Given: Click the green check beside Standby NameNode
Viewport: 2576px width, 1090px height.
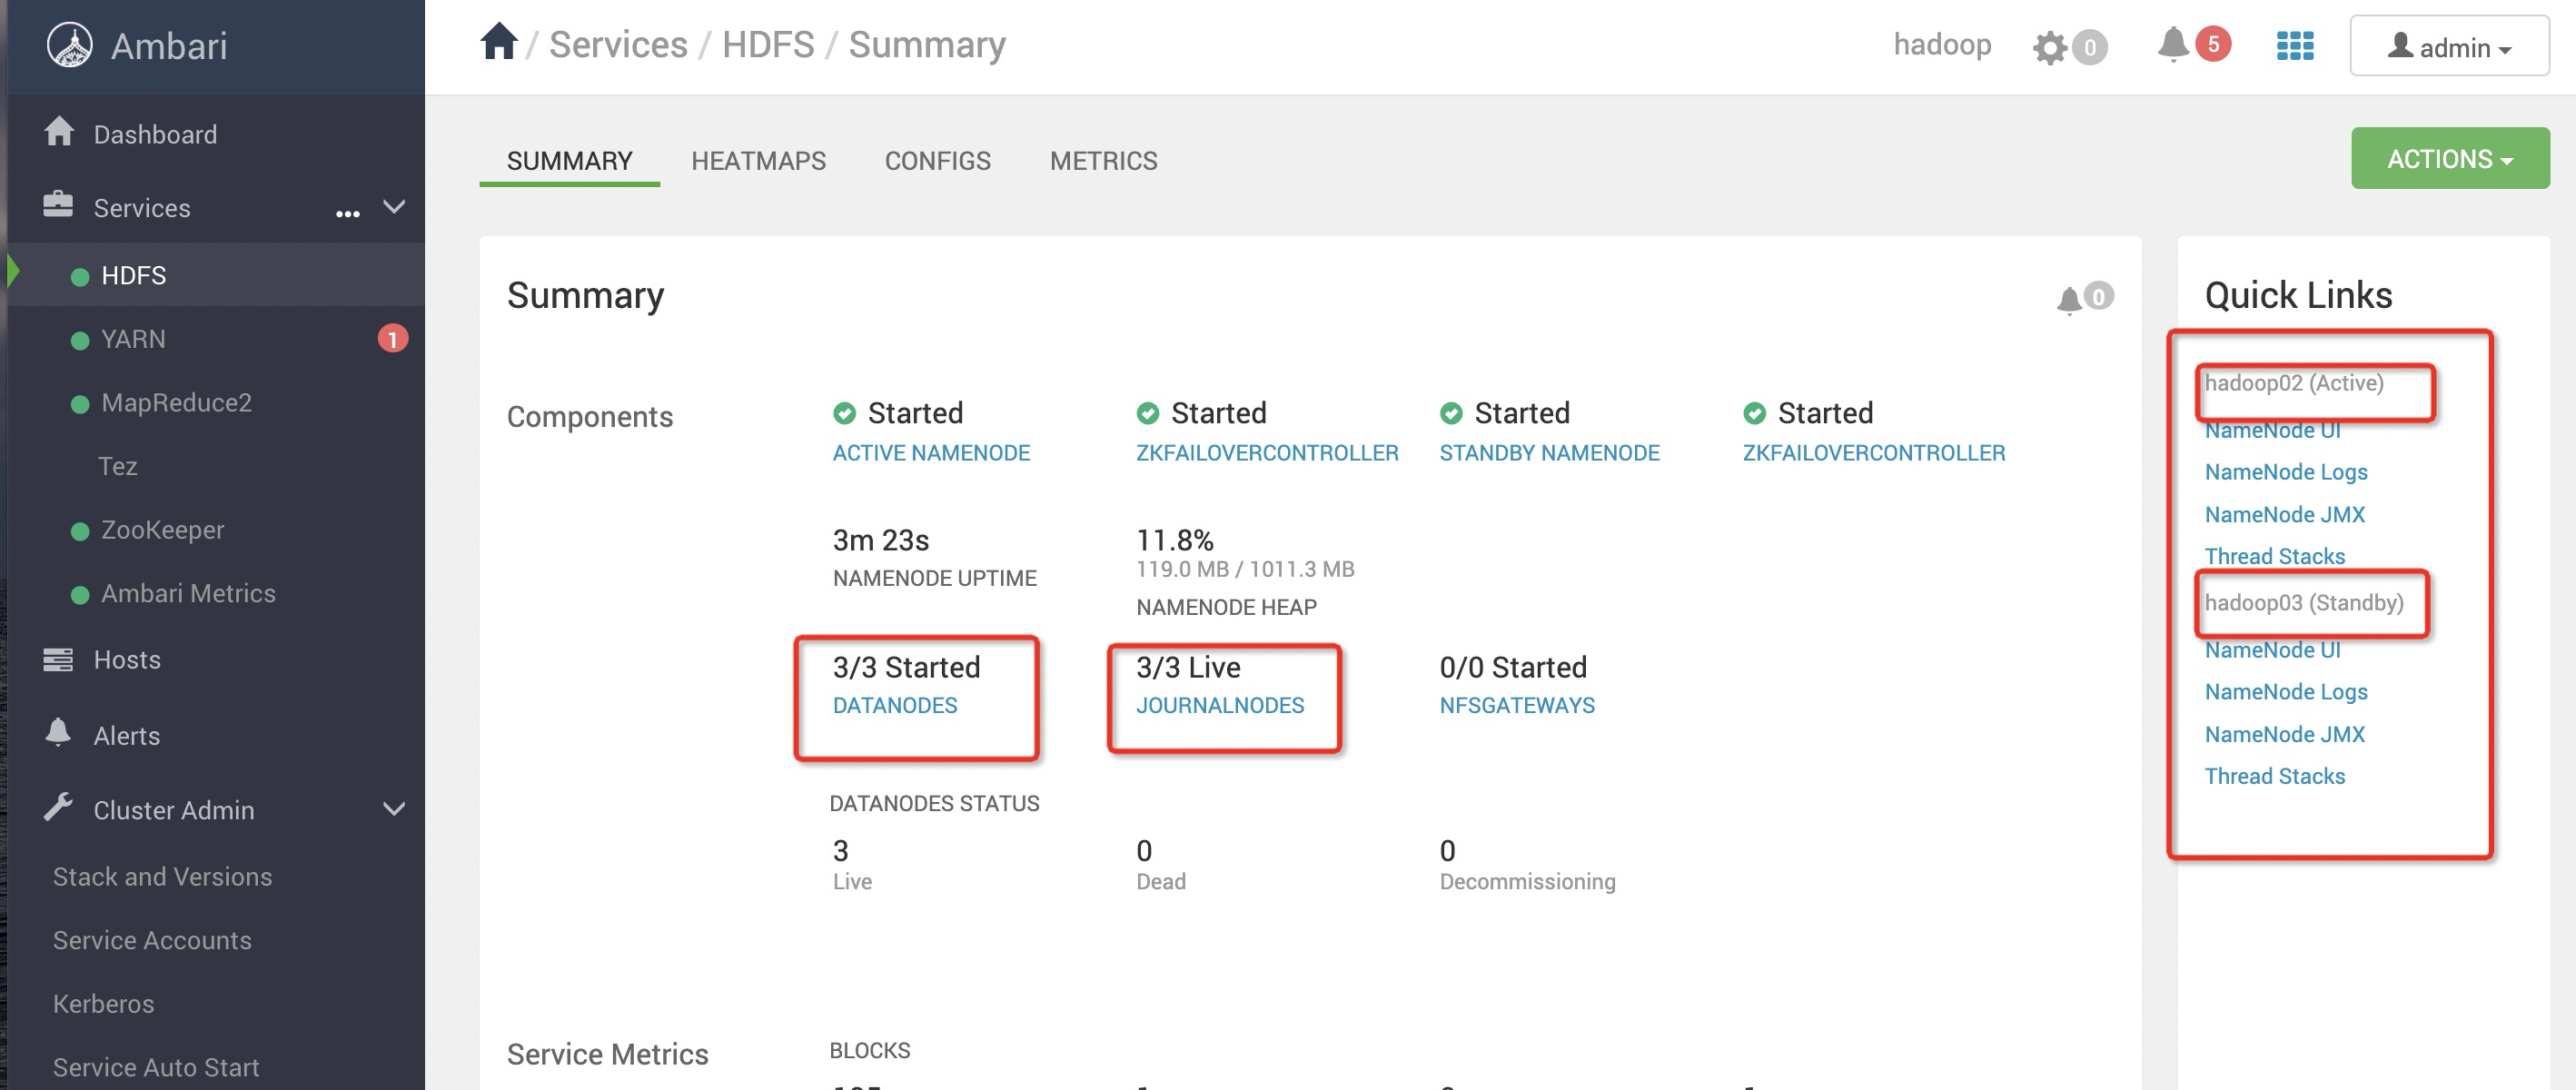Looking at the screenshot, I should coord(1451,413).
